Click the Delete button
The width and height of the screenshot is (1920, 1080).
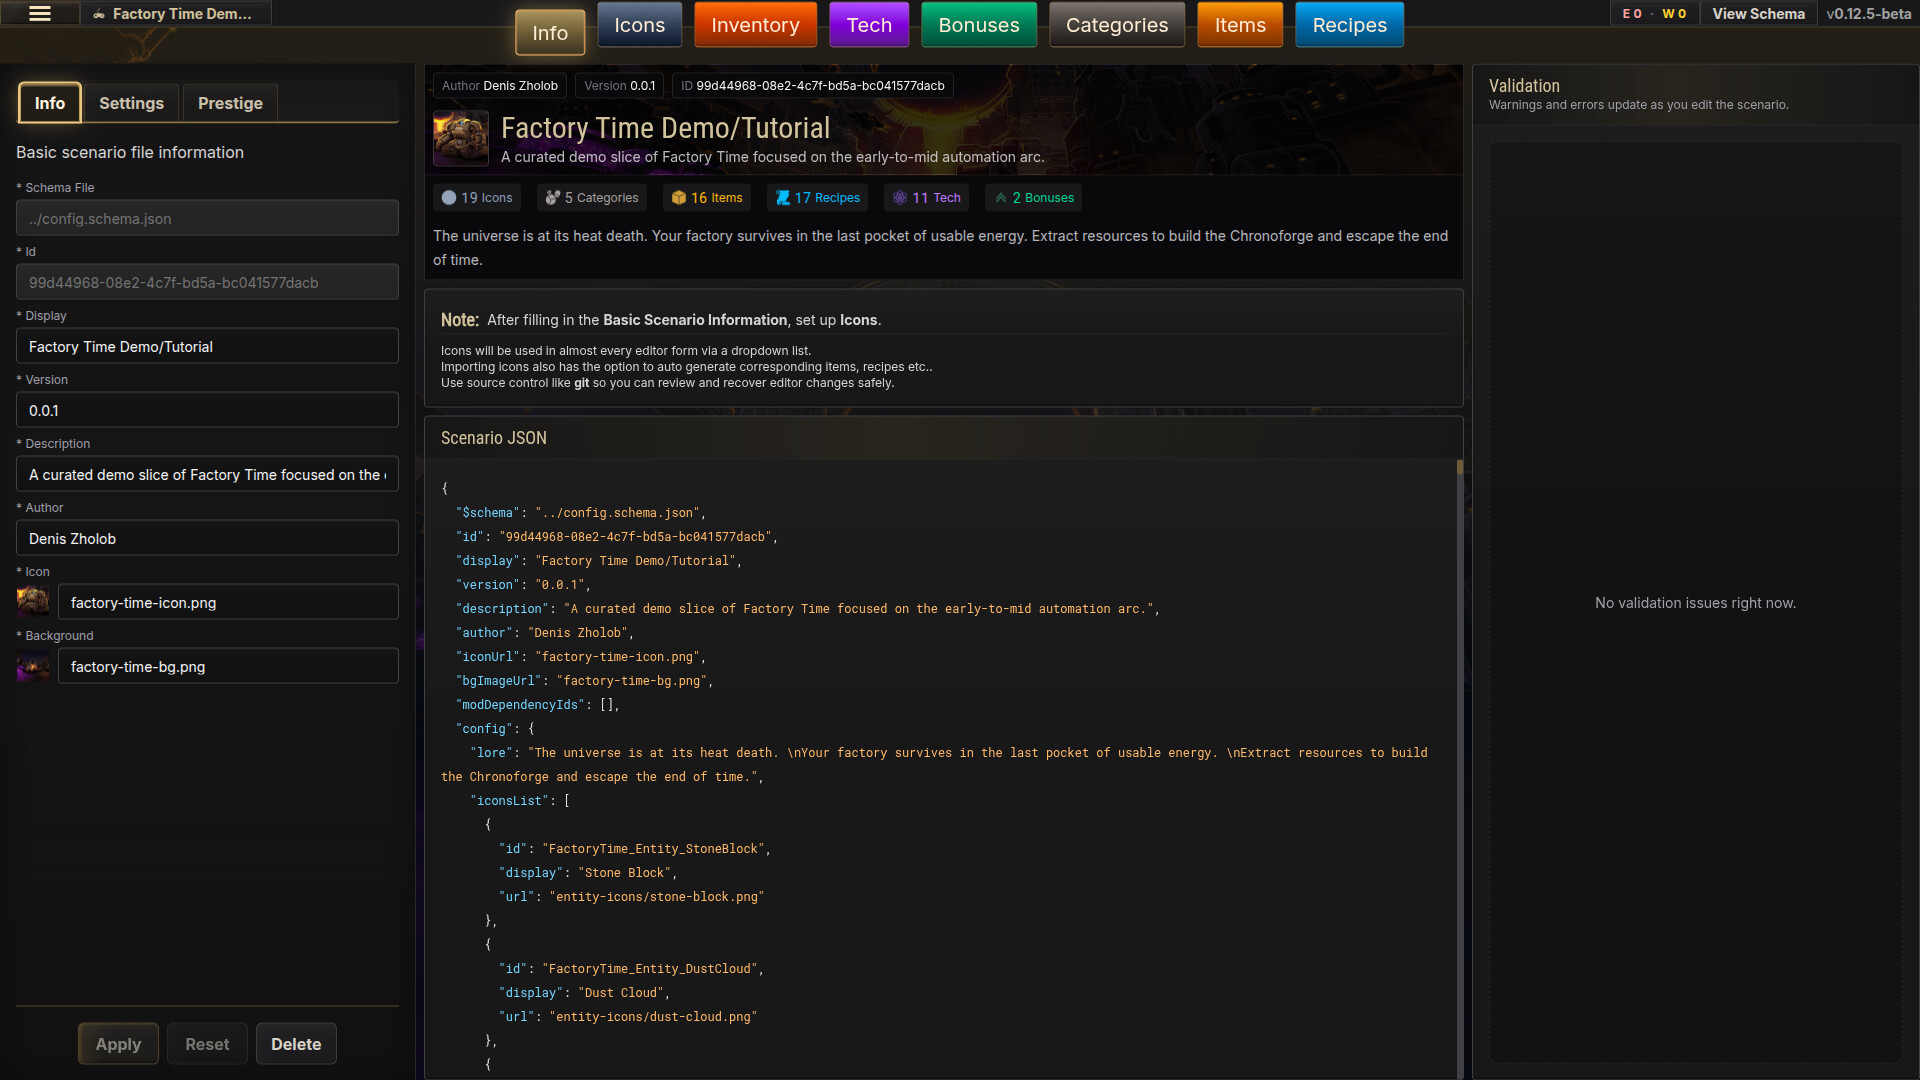296,1044
